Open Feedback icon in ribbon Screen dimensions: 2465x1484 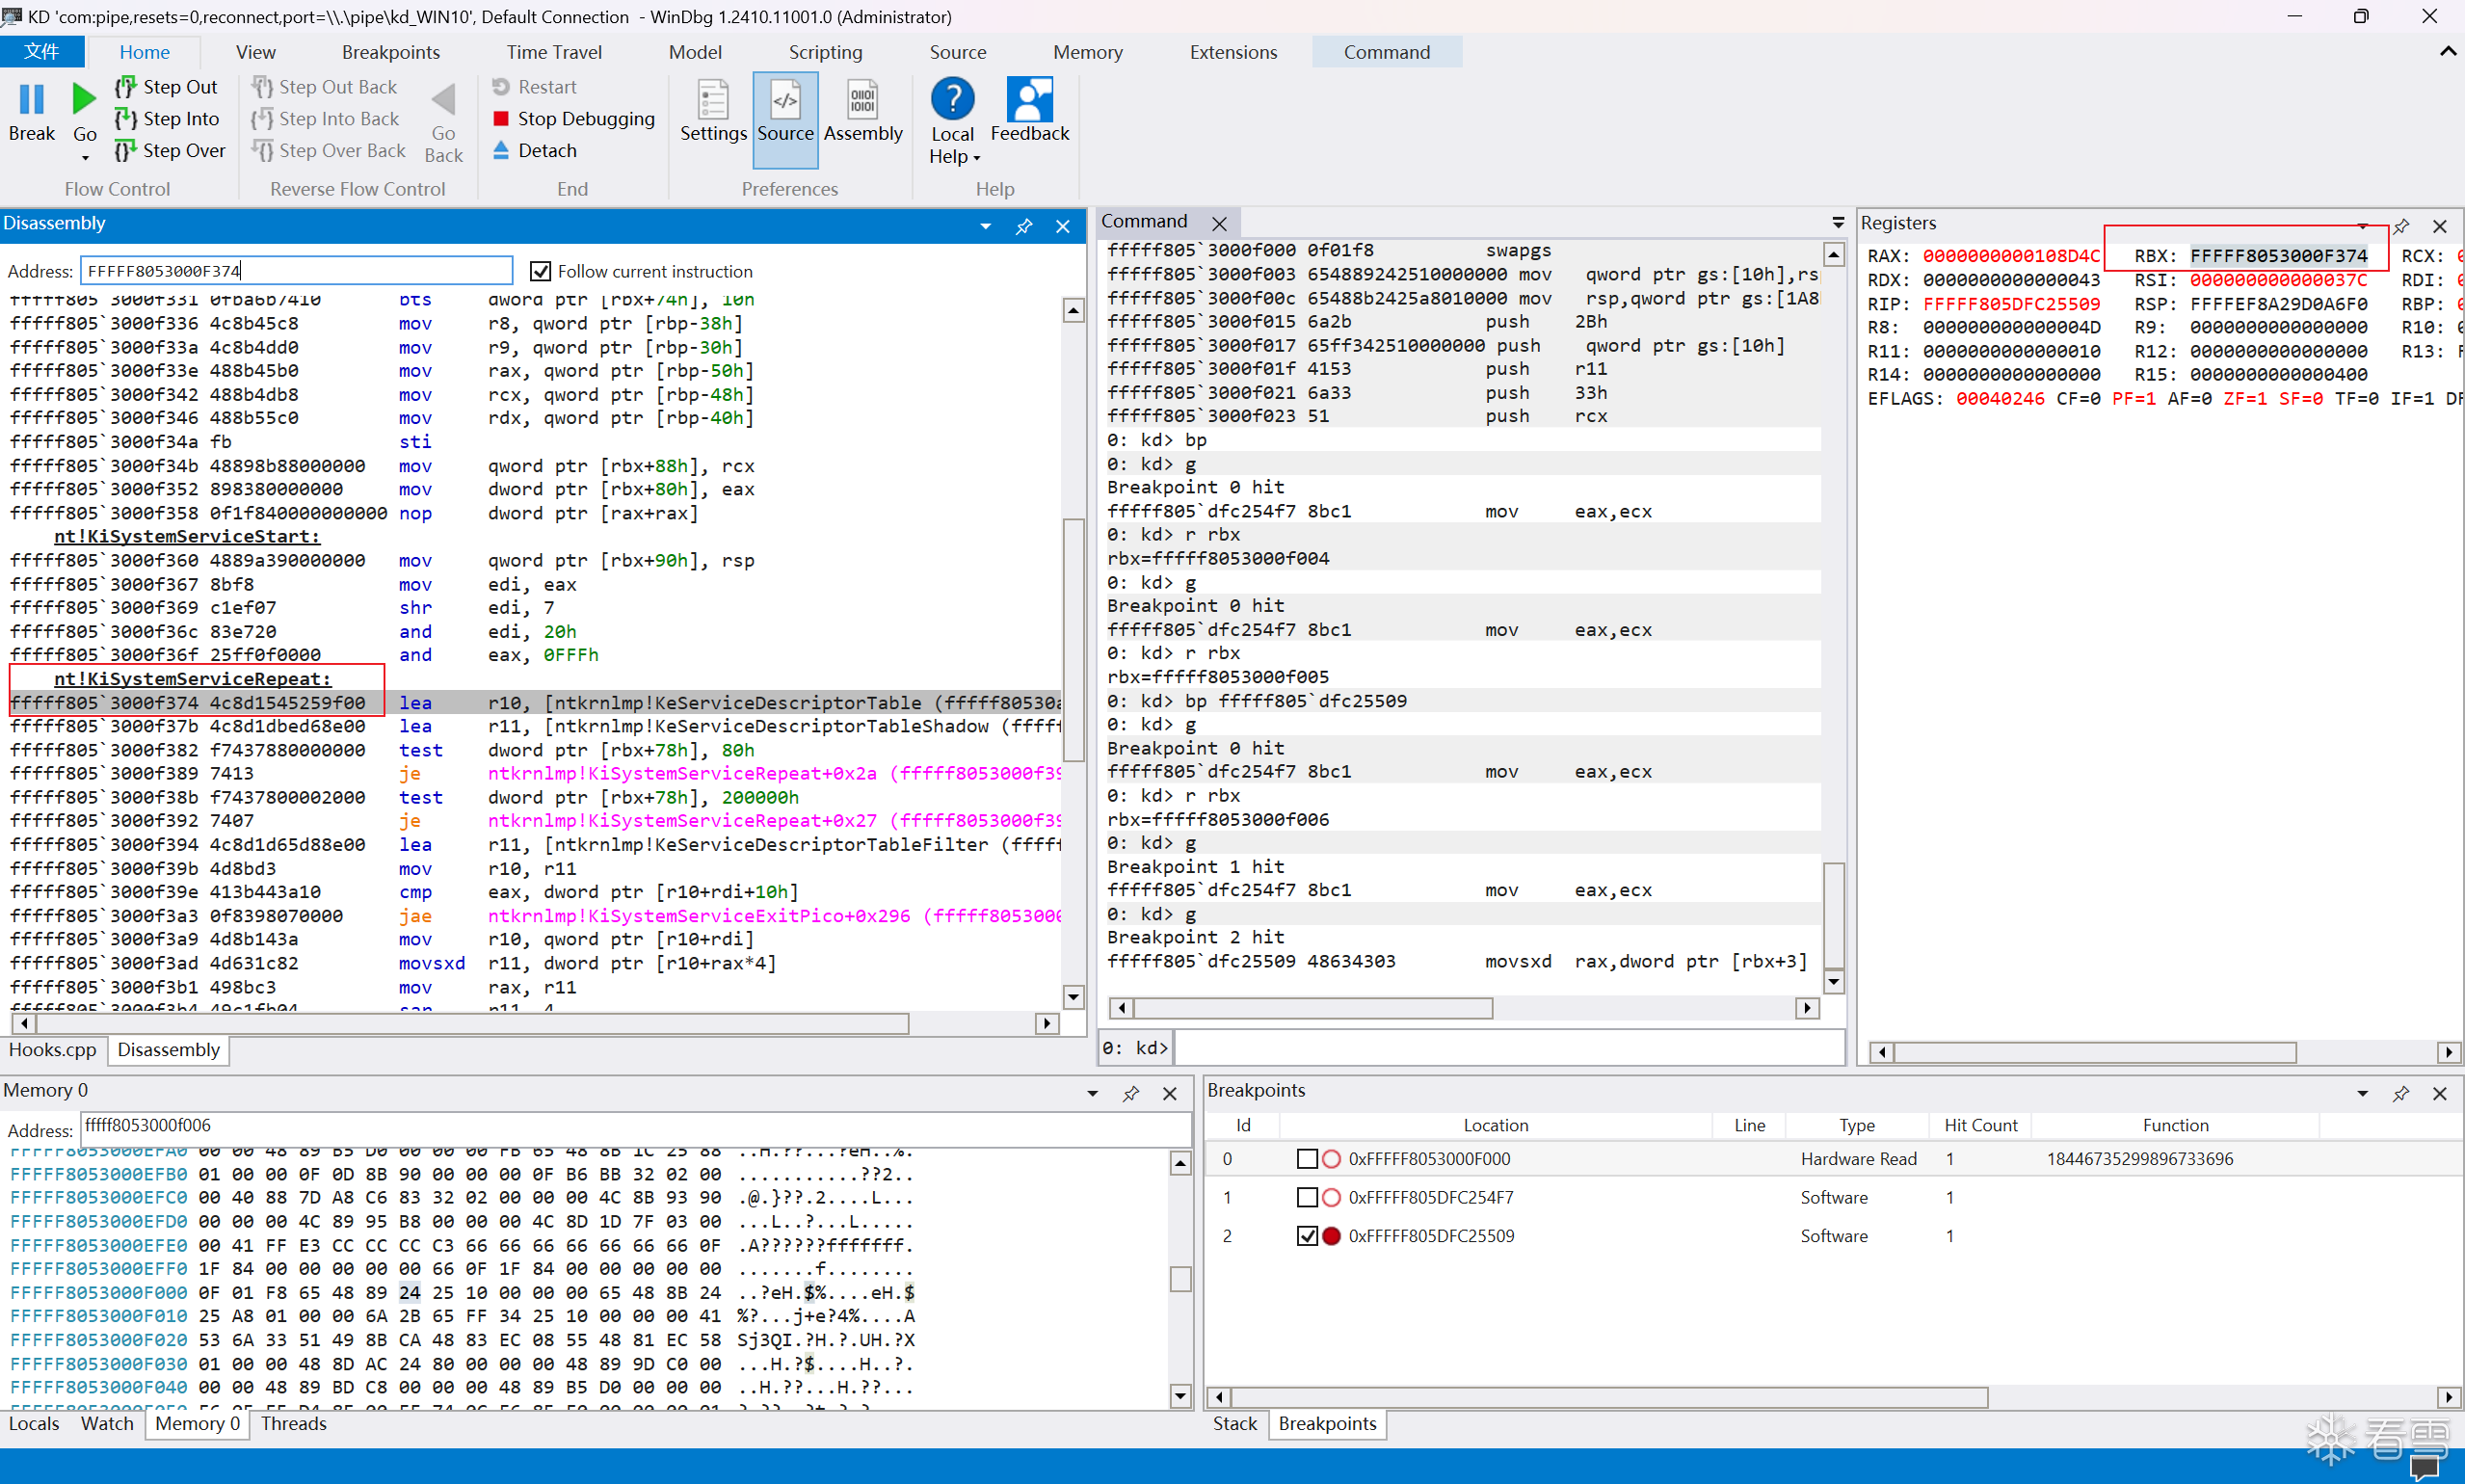click(1029, 100)
